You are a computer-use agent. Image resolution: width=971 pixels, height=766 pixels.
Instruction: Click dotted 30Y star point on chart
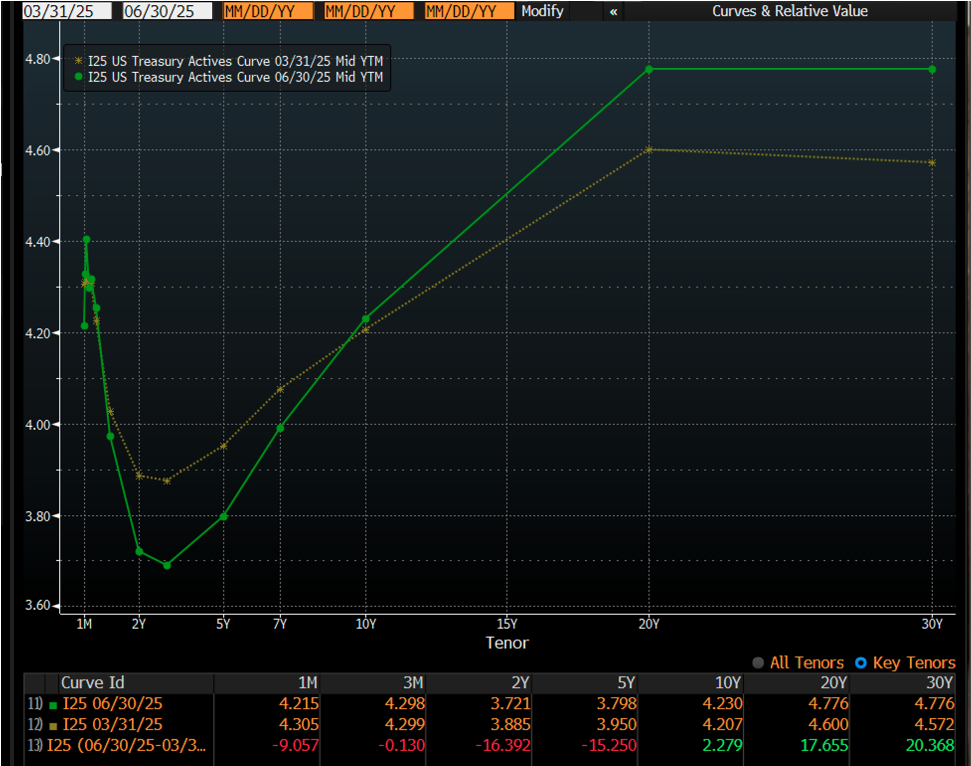[x=932, y=163]
